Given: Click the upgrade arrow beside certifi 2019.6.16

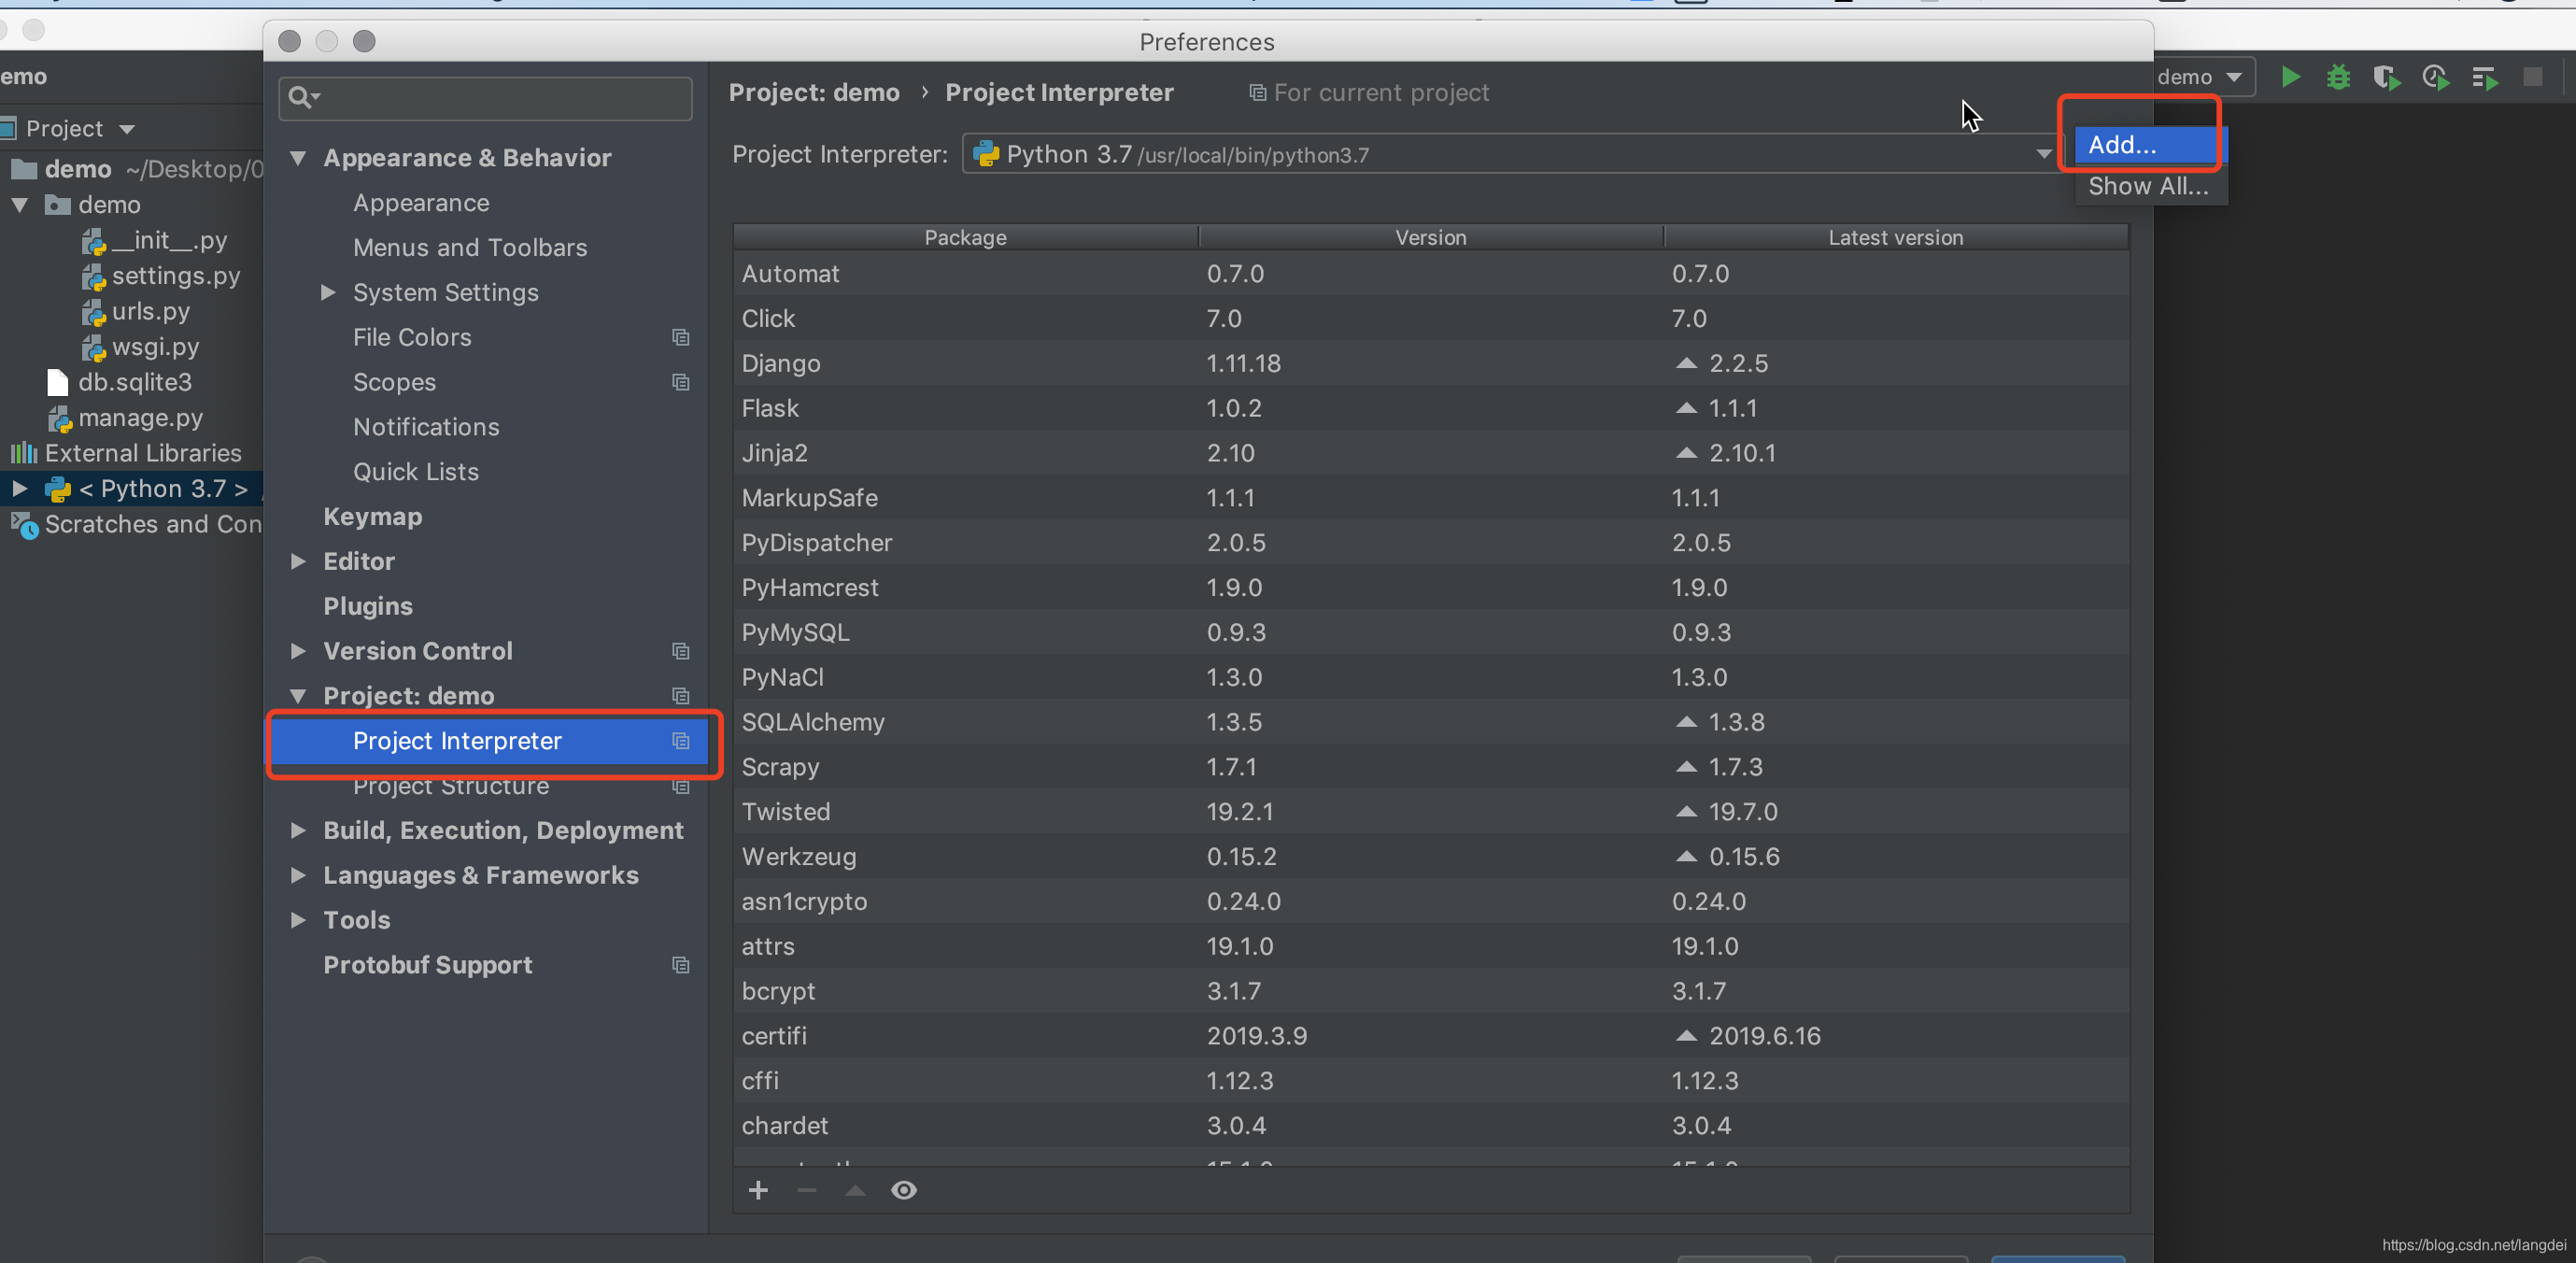Looking at the screenshot, I should [1686, 1036].
